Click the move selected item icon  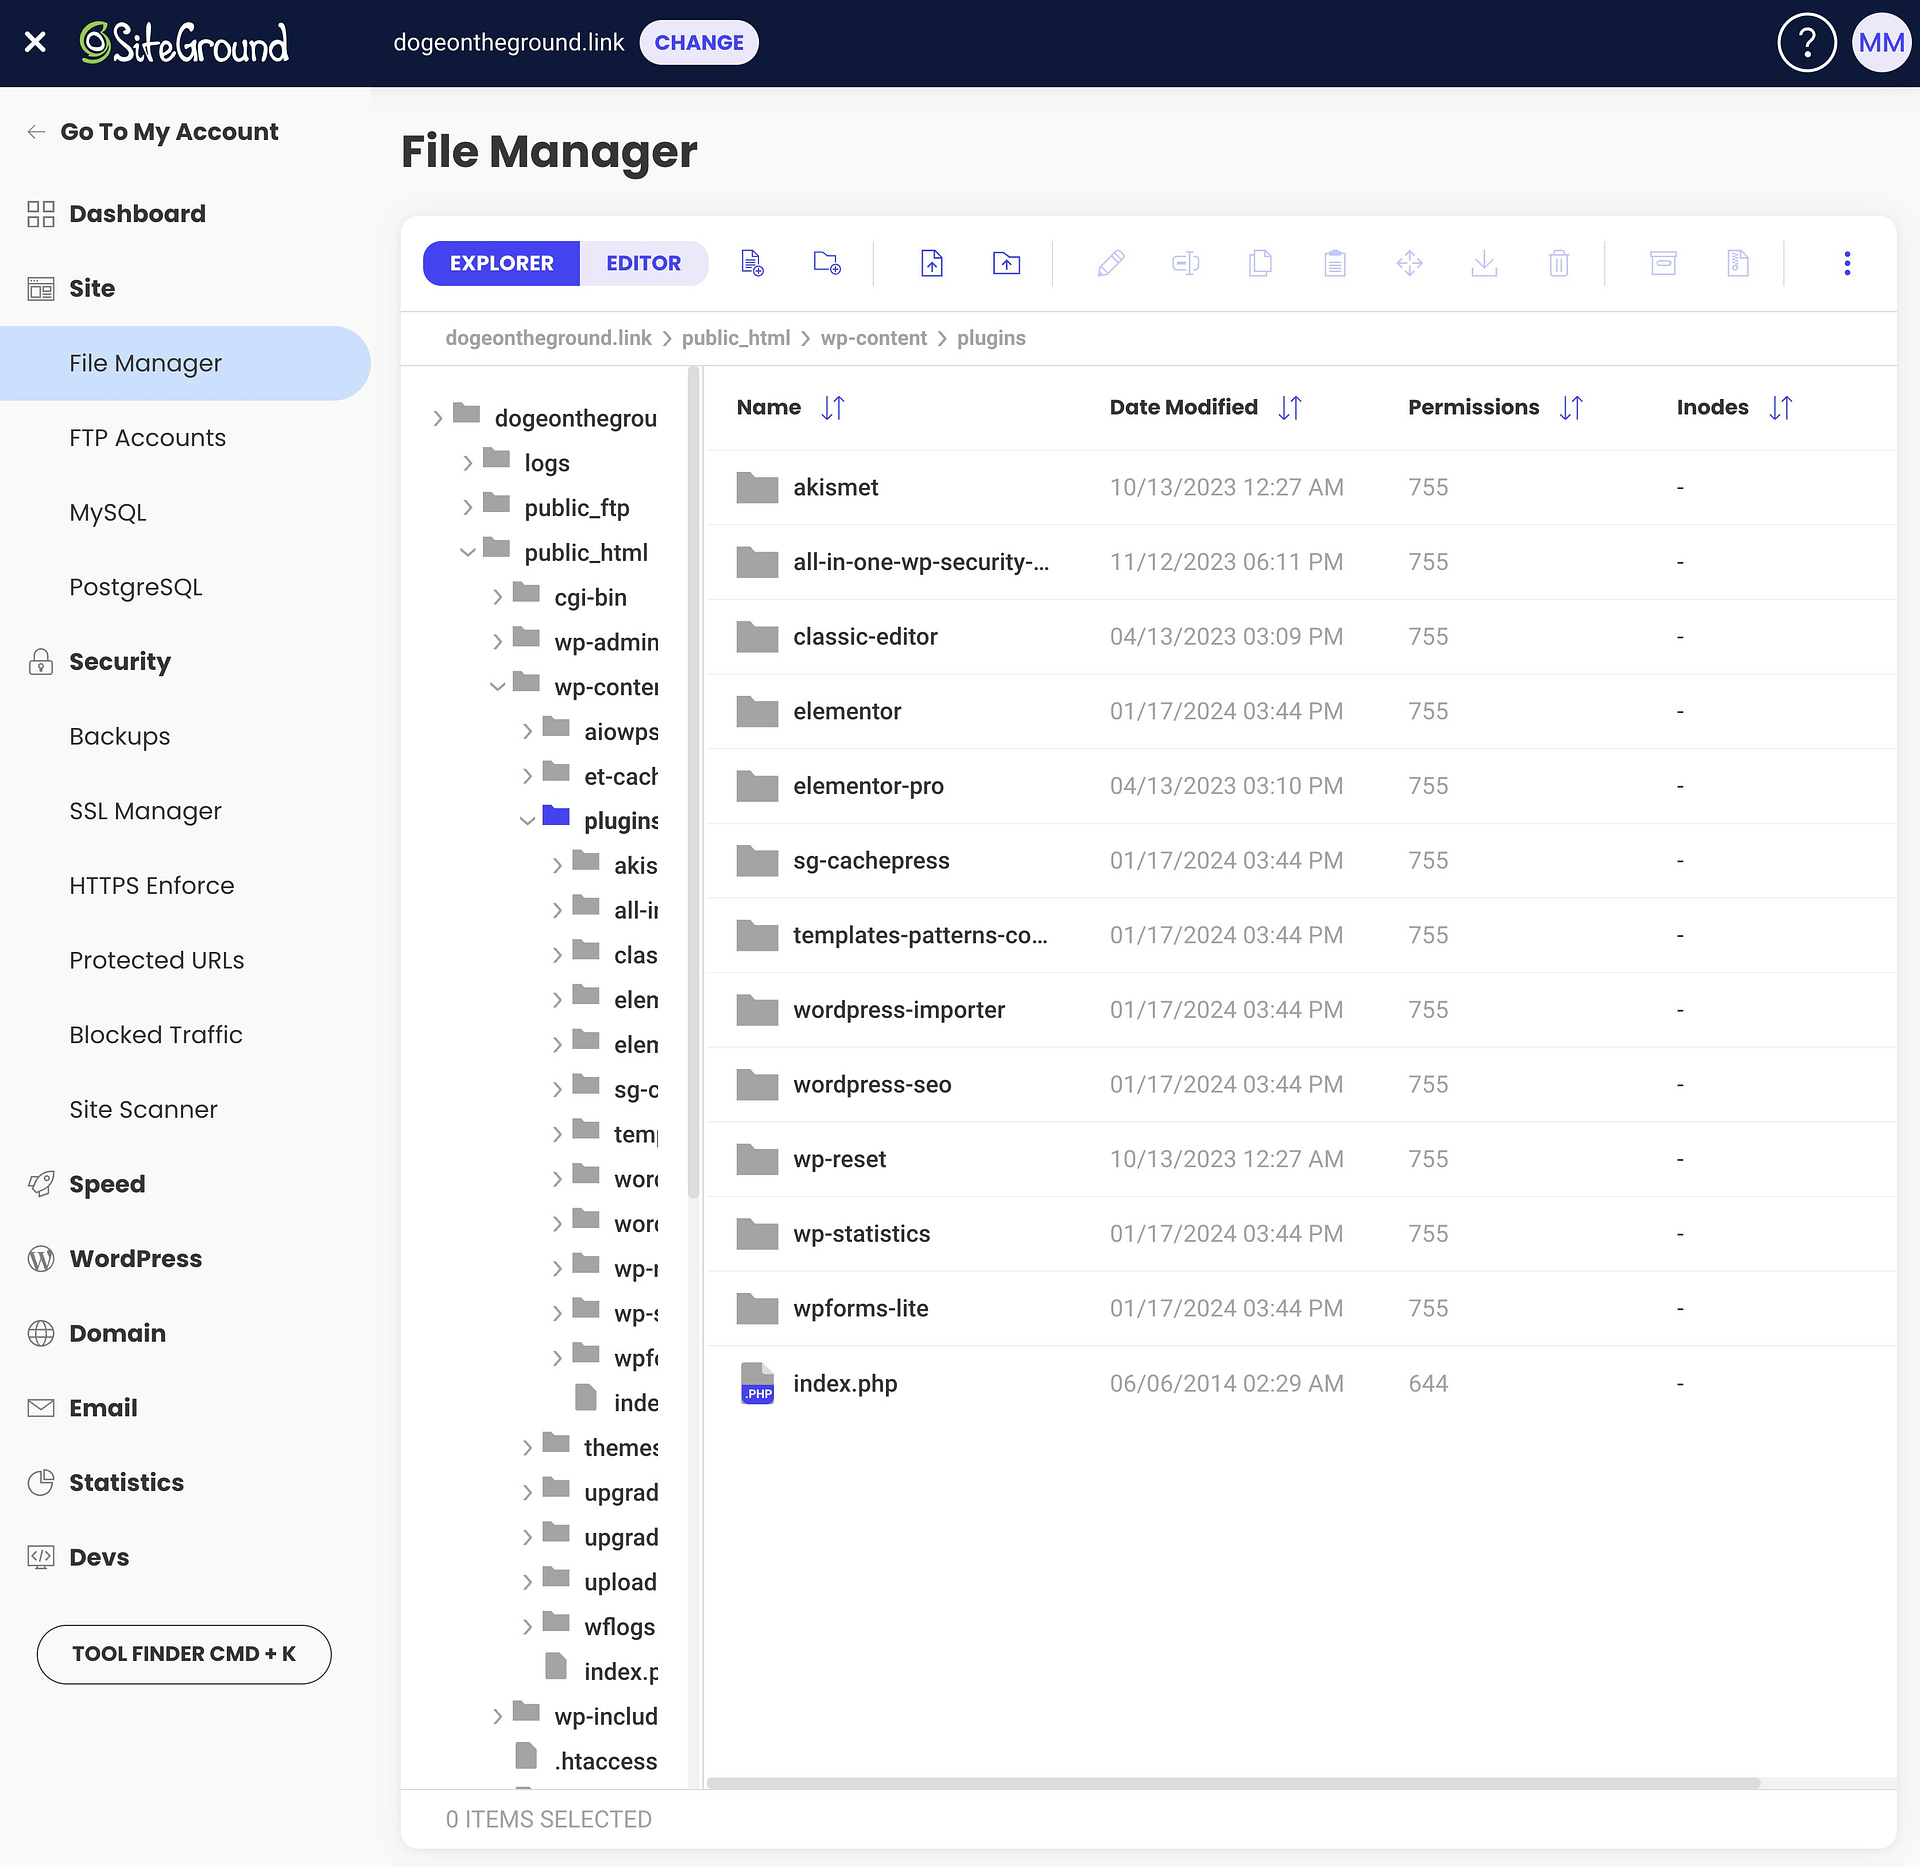(1411, 262)
